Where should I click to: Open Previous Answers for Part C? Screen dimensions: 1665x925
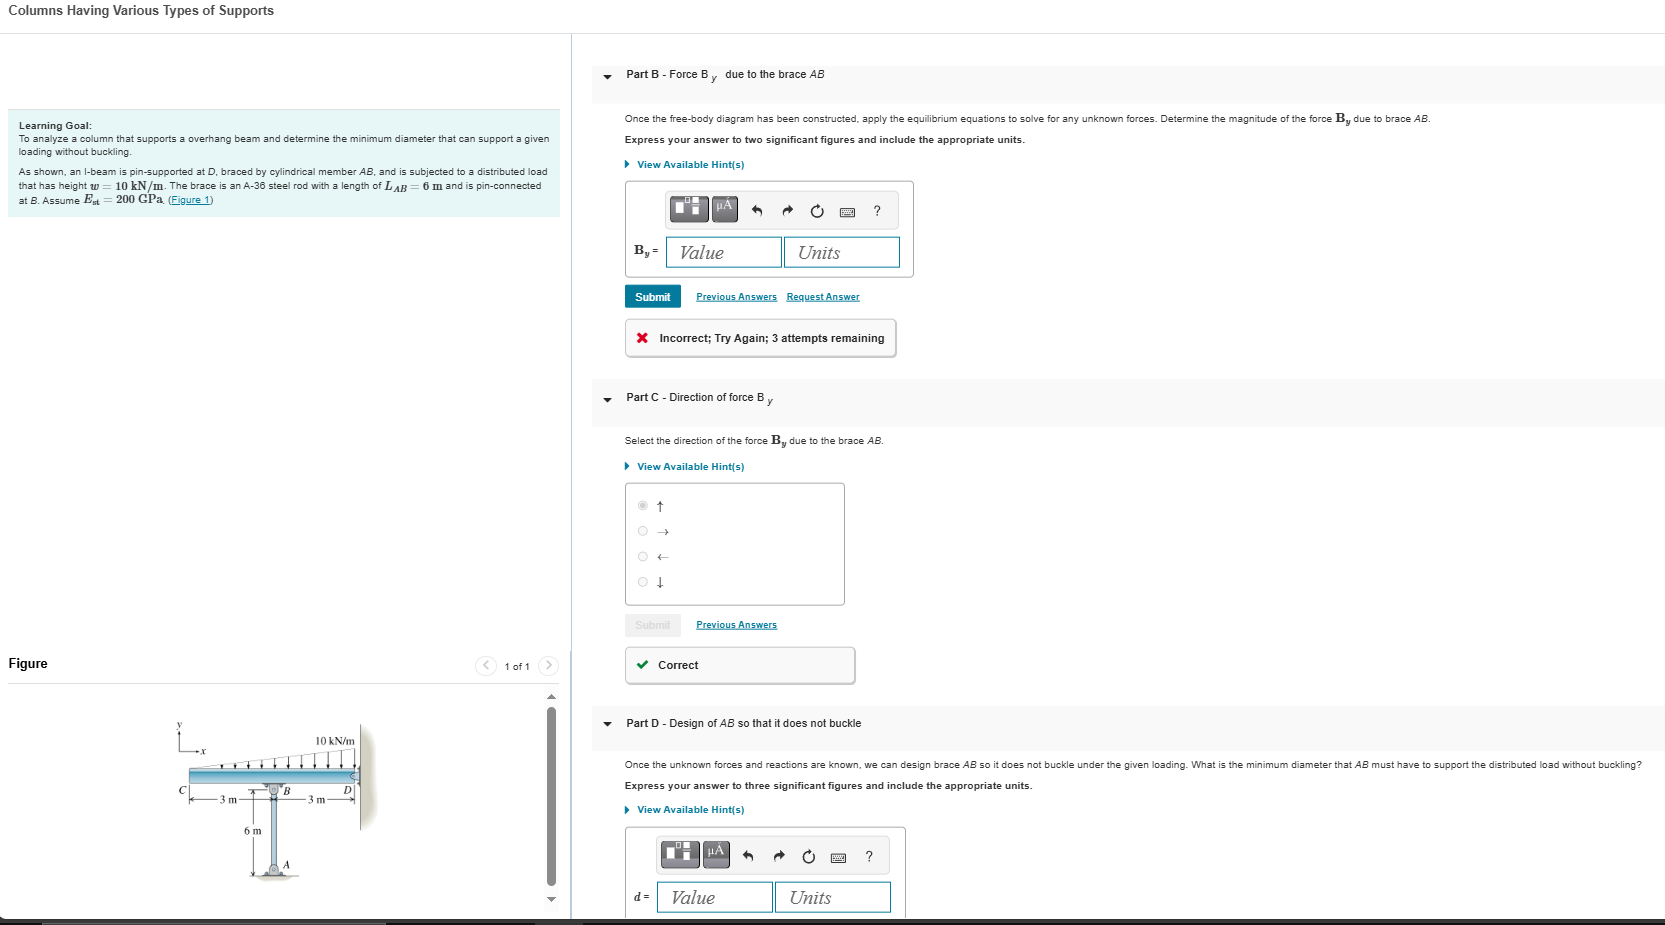tap(736, 625)
